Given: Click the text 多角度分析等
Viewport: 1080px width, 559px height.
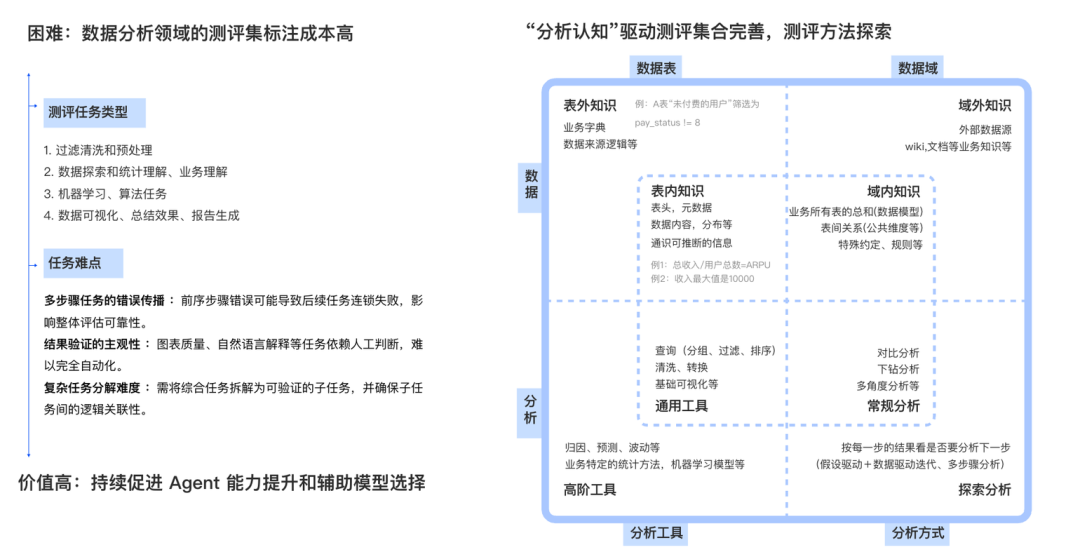Looking at the screenshot, I should click(888, 386).
